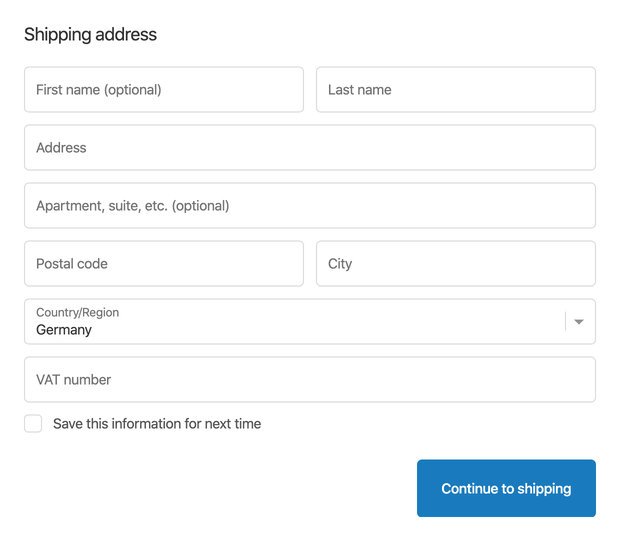
Task: Click the selected country value Germany
Action: [64, 330]
